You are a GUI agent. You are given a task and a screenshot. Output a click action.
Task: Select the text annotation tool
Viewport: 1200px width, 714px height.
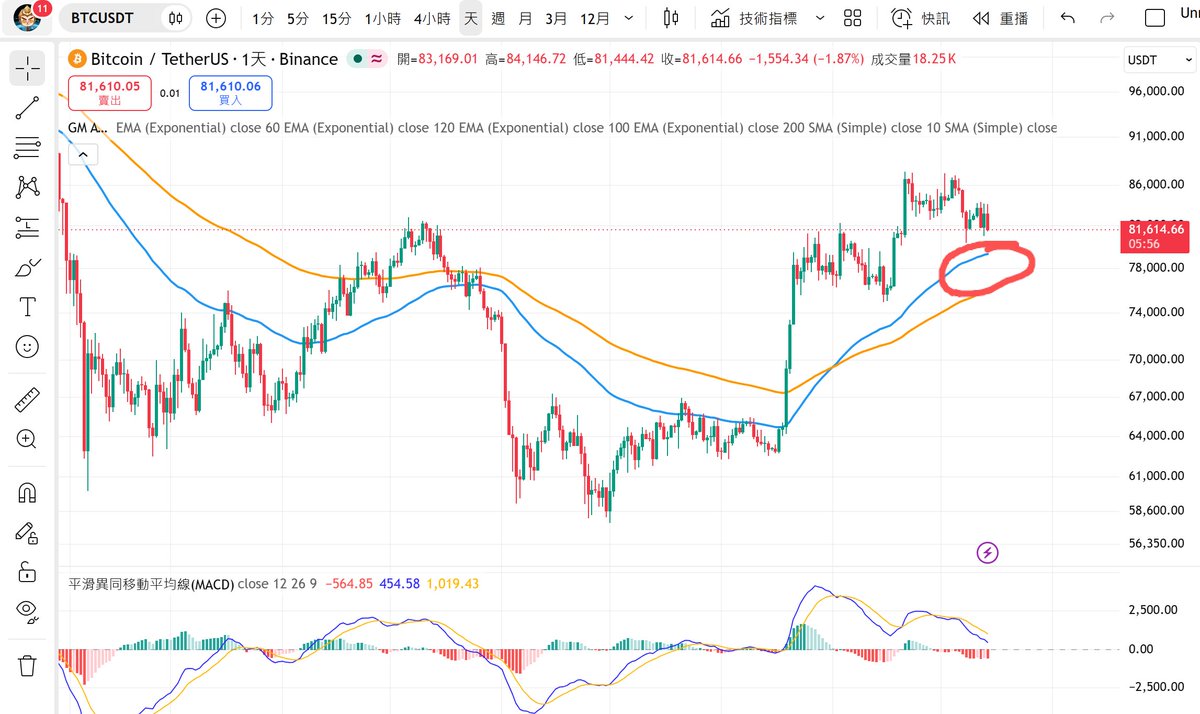pyautogui.click(x=27, y=306)
